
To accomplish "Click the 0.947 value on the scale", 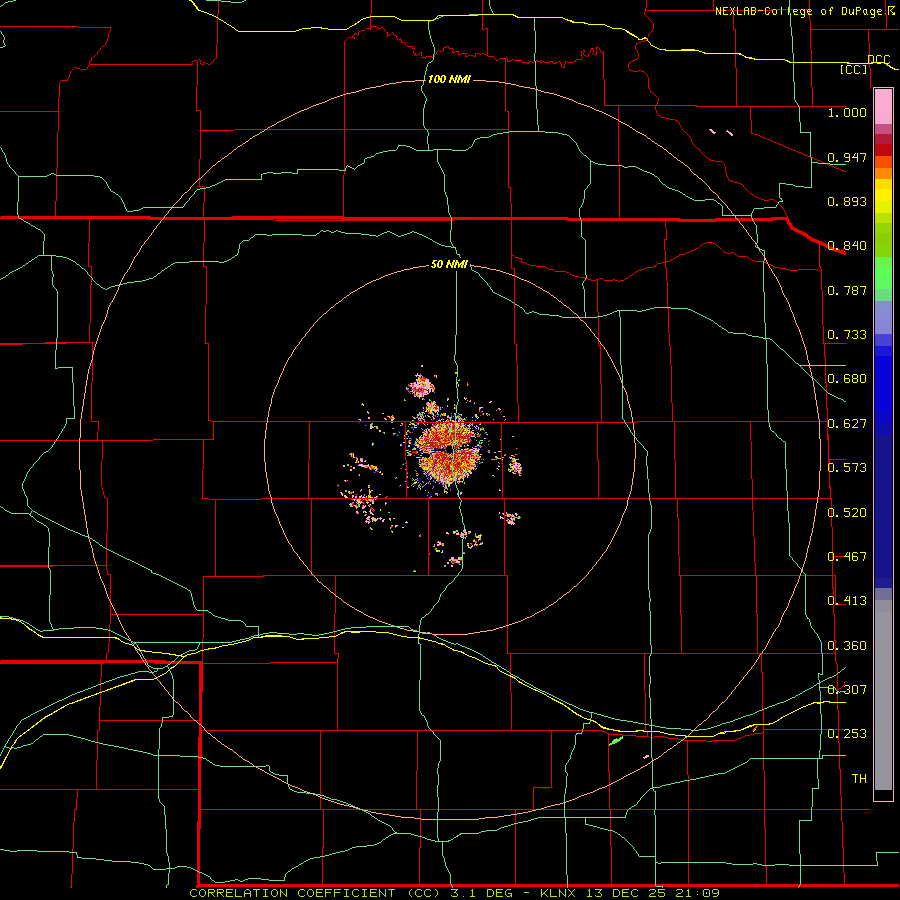I will point(847,157).
